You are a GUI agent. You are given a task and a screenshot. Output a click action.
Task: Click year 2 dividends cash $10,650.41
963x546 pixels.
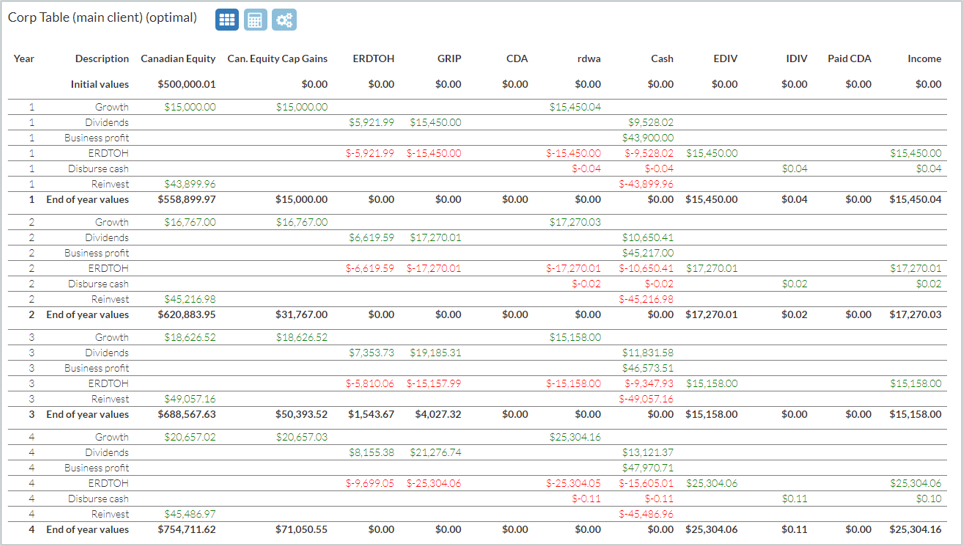pos(648,238)
